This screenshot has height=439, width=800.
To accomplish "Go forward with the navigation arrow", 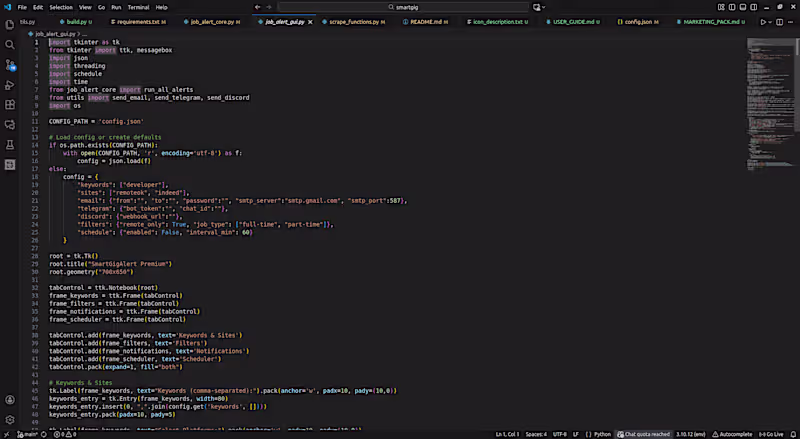I will tap(269, 7).
